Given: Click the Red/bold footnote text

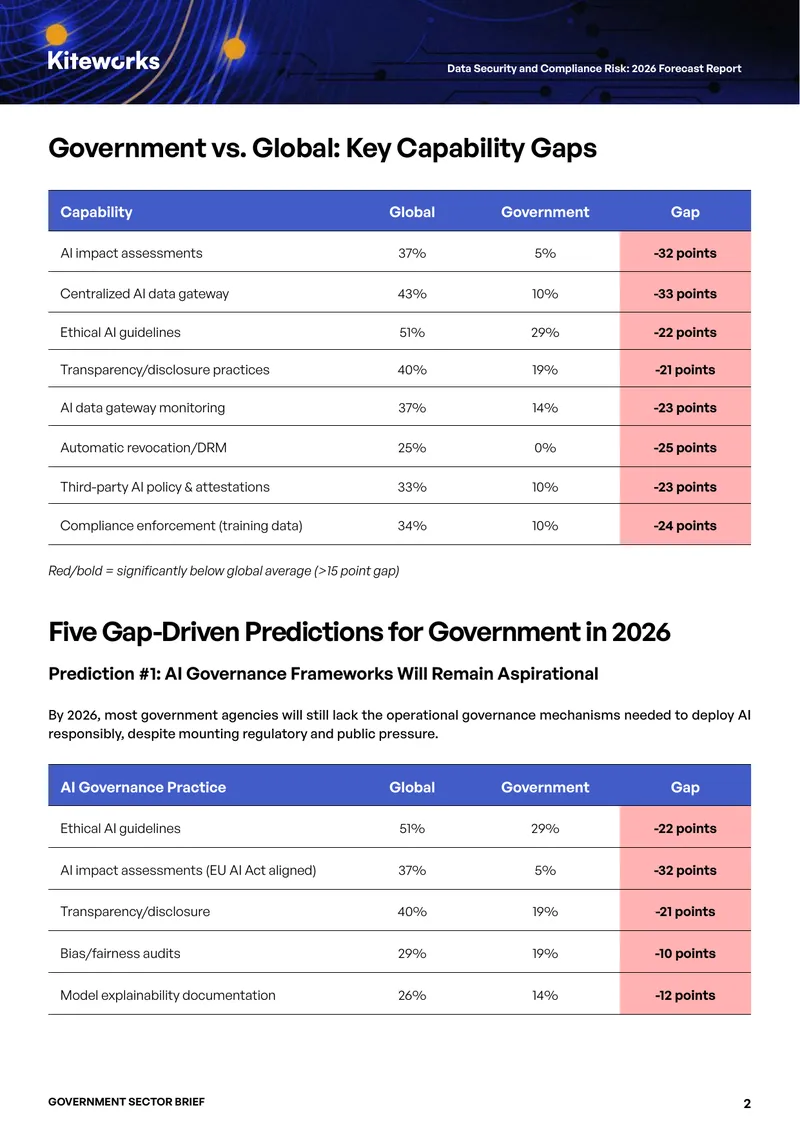Looking at the screenshot, I should (223, 571).
